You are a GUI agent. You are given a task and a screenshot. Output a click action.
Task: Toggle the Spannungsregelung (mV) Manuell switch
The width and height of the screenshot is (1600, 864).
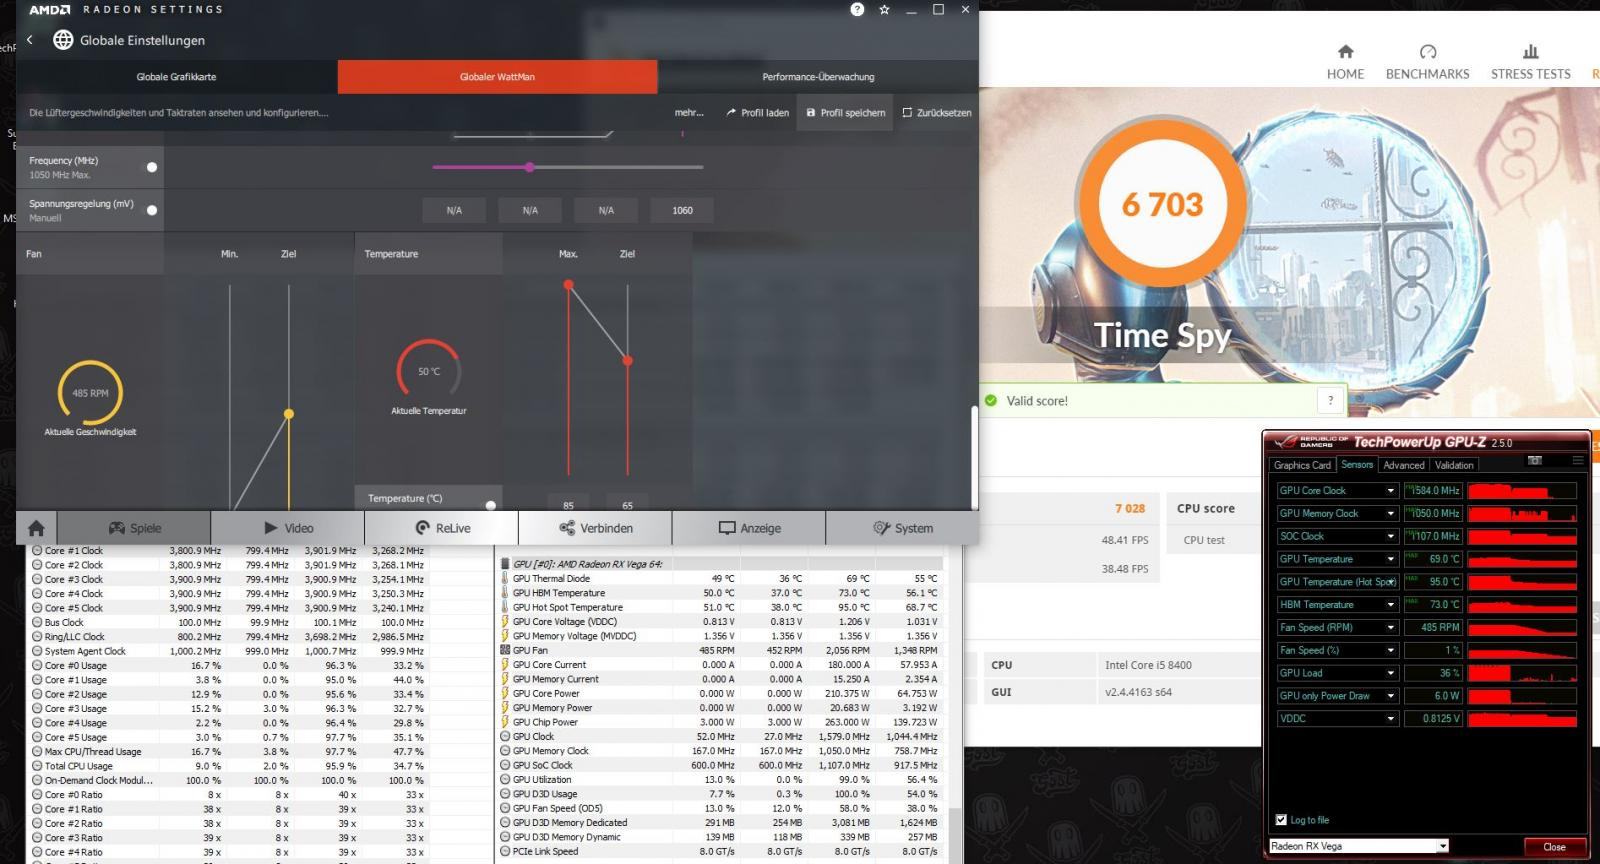pos(152,210)
